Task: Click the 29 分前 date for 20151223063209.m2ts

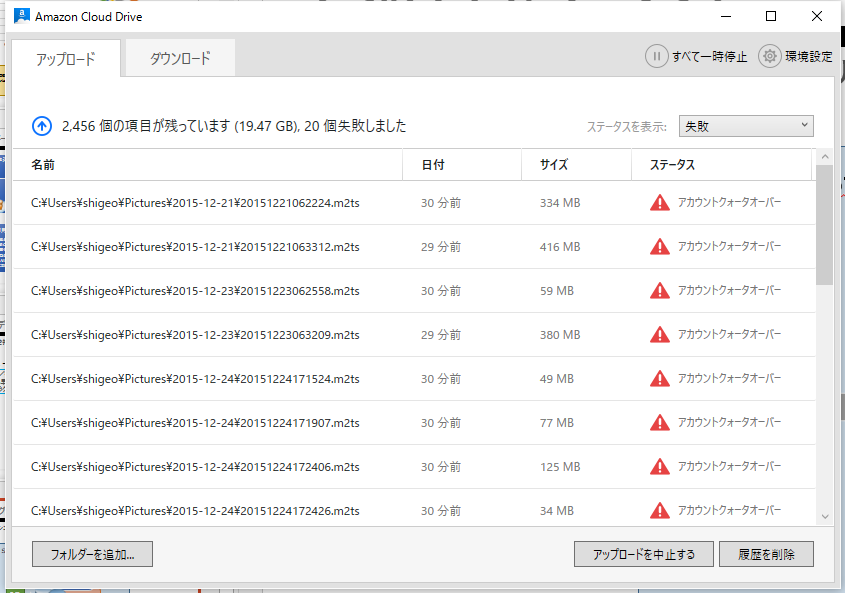Action: tap(441, 335)
